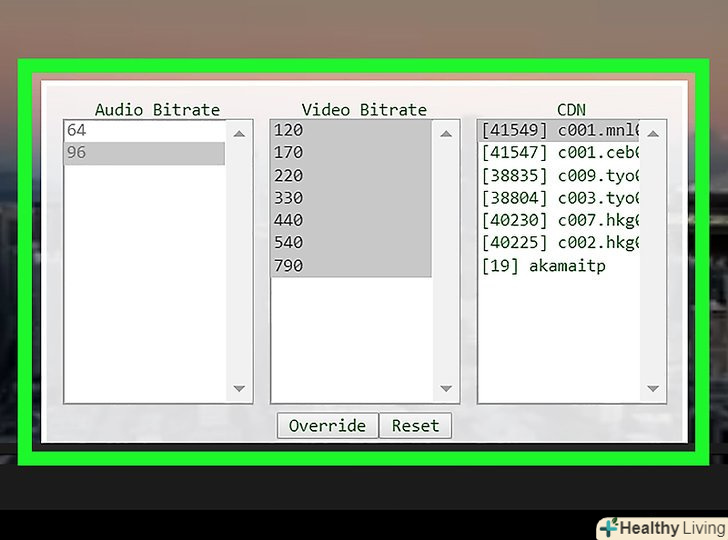
Task: Pick the 440 video bitrate
Action: point(350,220)
